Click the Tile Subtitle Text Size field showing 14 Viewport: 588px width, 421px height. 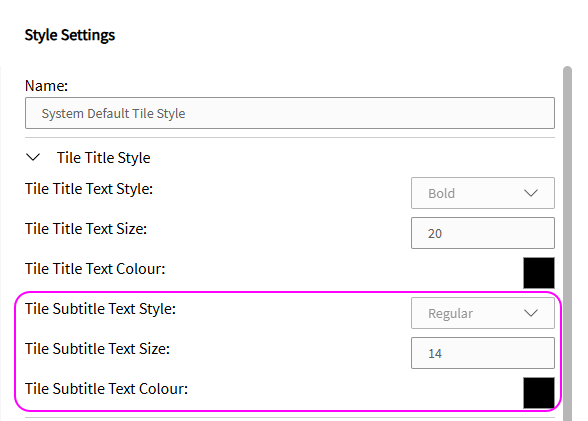[483, 353]
